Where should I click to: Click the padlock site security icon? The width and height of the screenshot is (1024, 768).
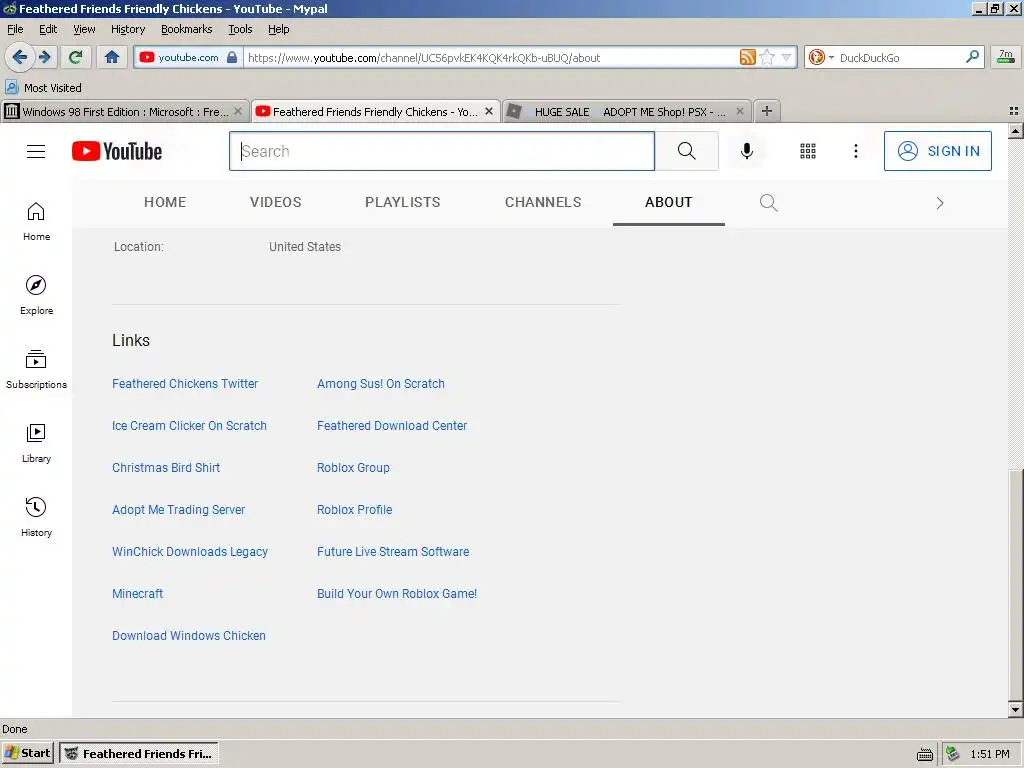[x=232, y=57]
